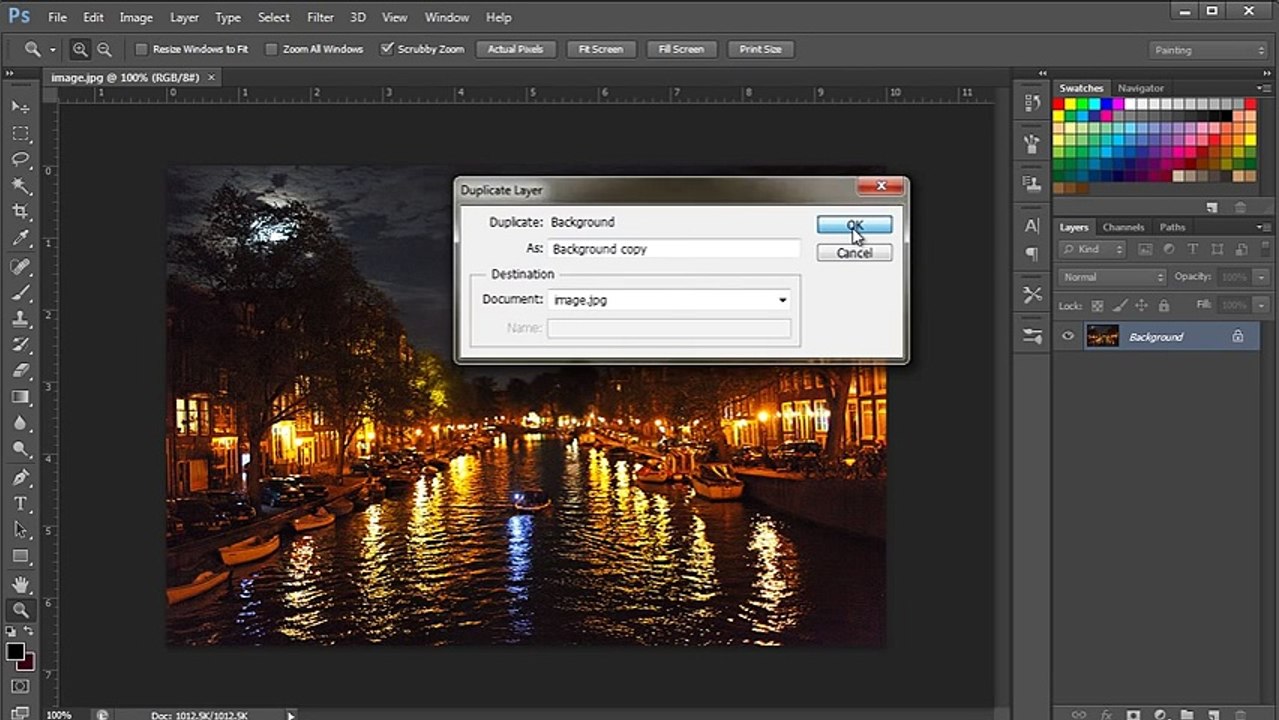Open the Filter menu

320,17
